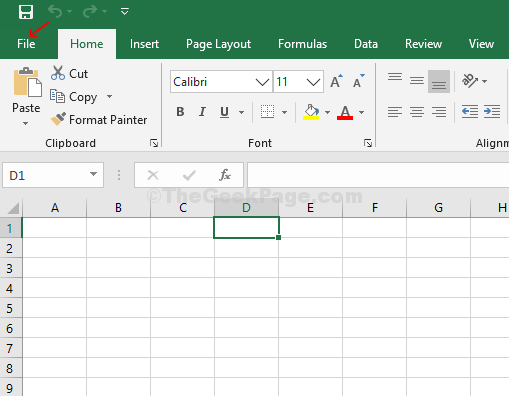This screenshot has width=509, height=396.
Task: Select column B header
Action: pos(118,208)
